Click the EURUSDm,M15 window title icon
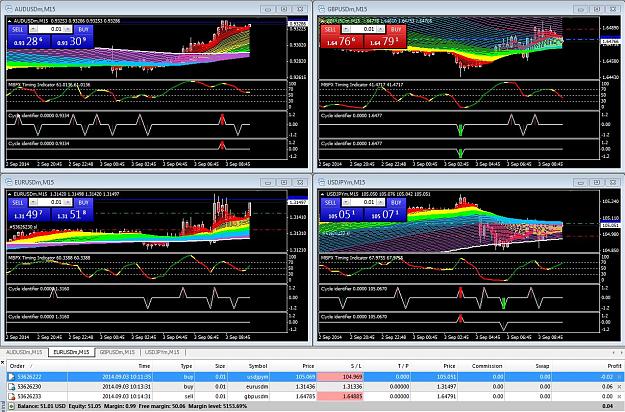This screenshot has width=625, height=412. (x=9, y=182)
